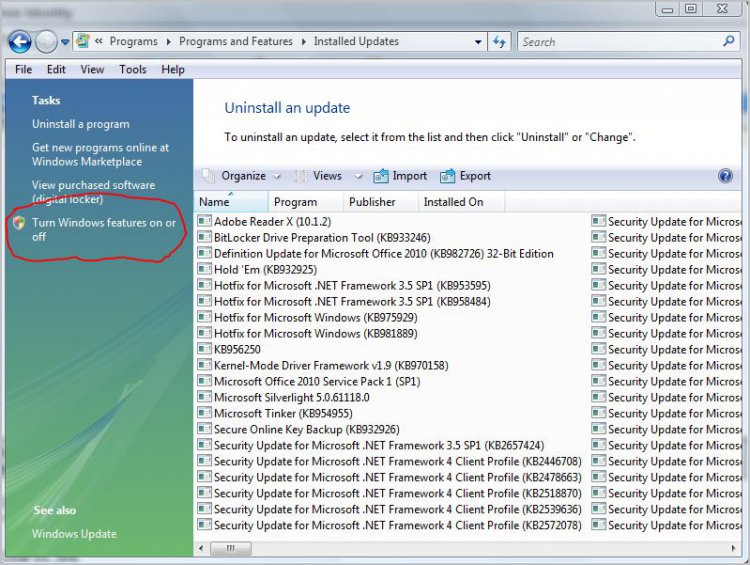The width and height of the screenshot is (750, 565).
Task: Select Microsoft Tinker (KB954955)
Action: coord(283,414)
